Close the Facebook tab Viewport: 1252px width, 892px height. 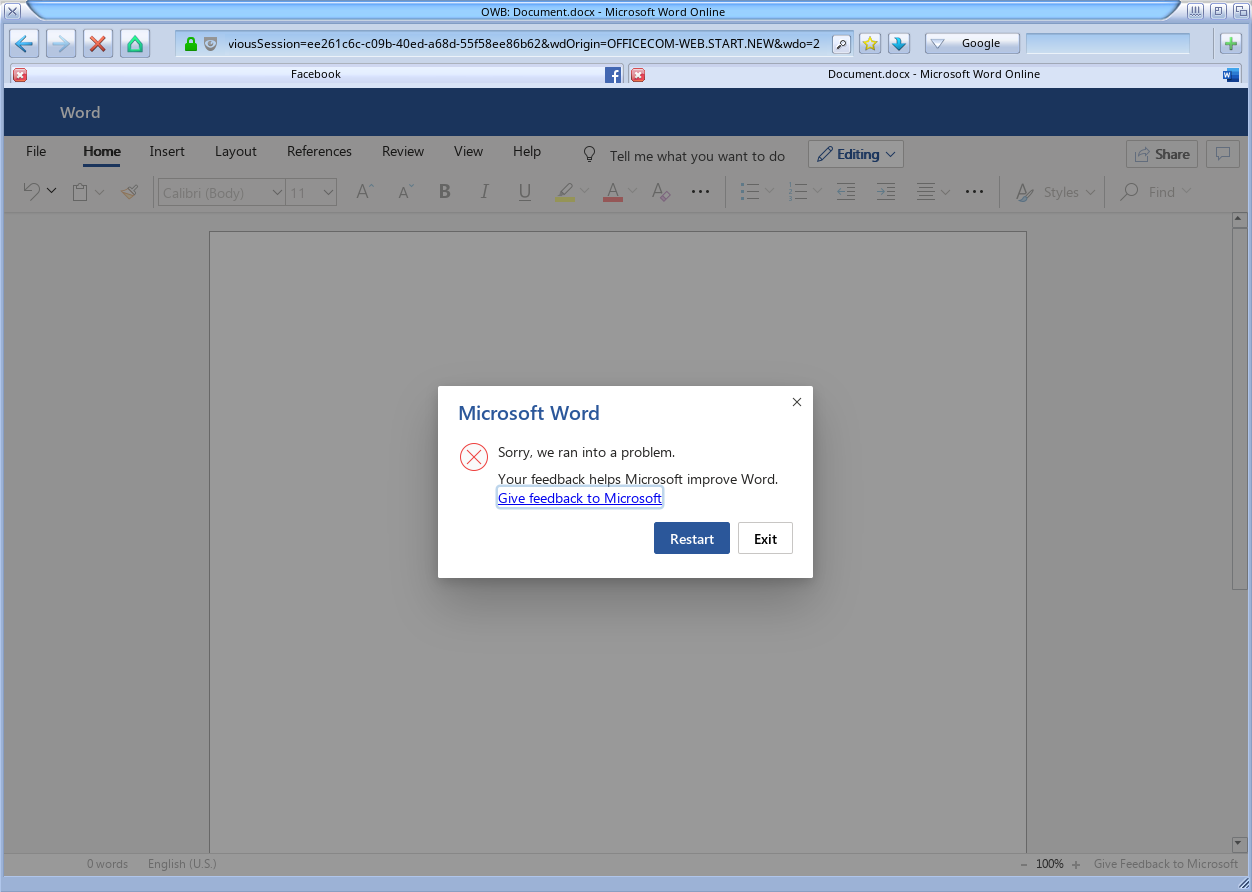20,75
